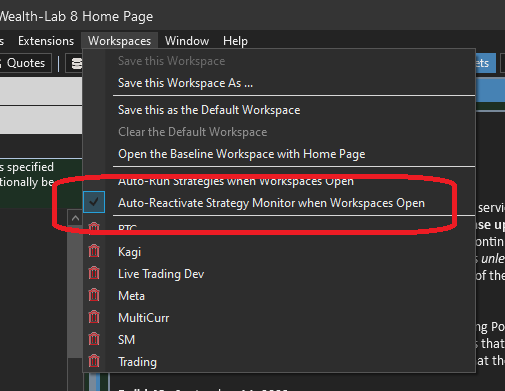Select Auto-Reactivate Strategy Monitor when Workspaces Open
Viewport: 505px width, 391px height.
coord(271,203)
